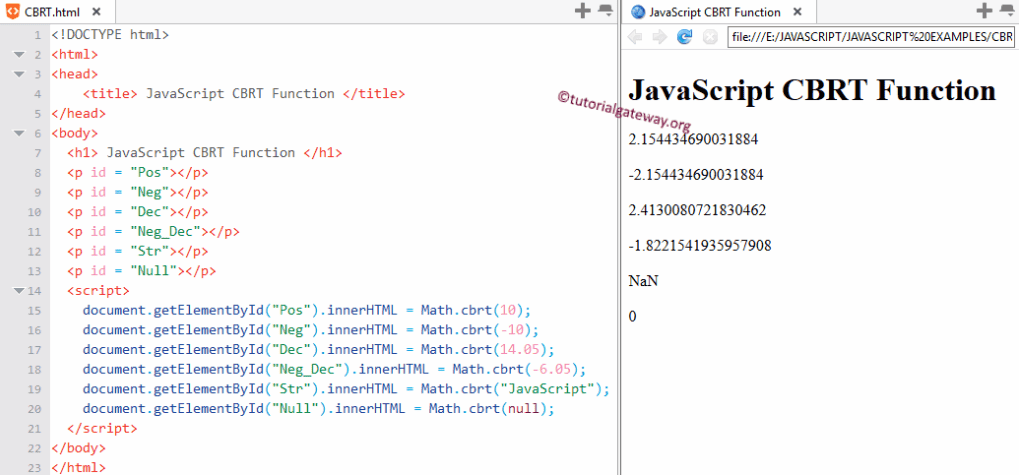Click the title tag line in code
This screenshot has width=1019, height=475.
click(x=244, y=94)
